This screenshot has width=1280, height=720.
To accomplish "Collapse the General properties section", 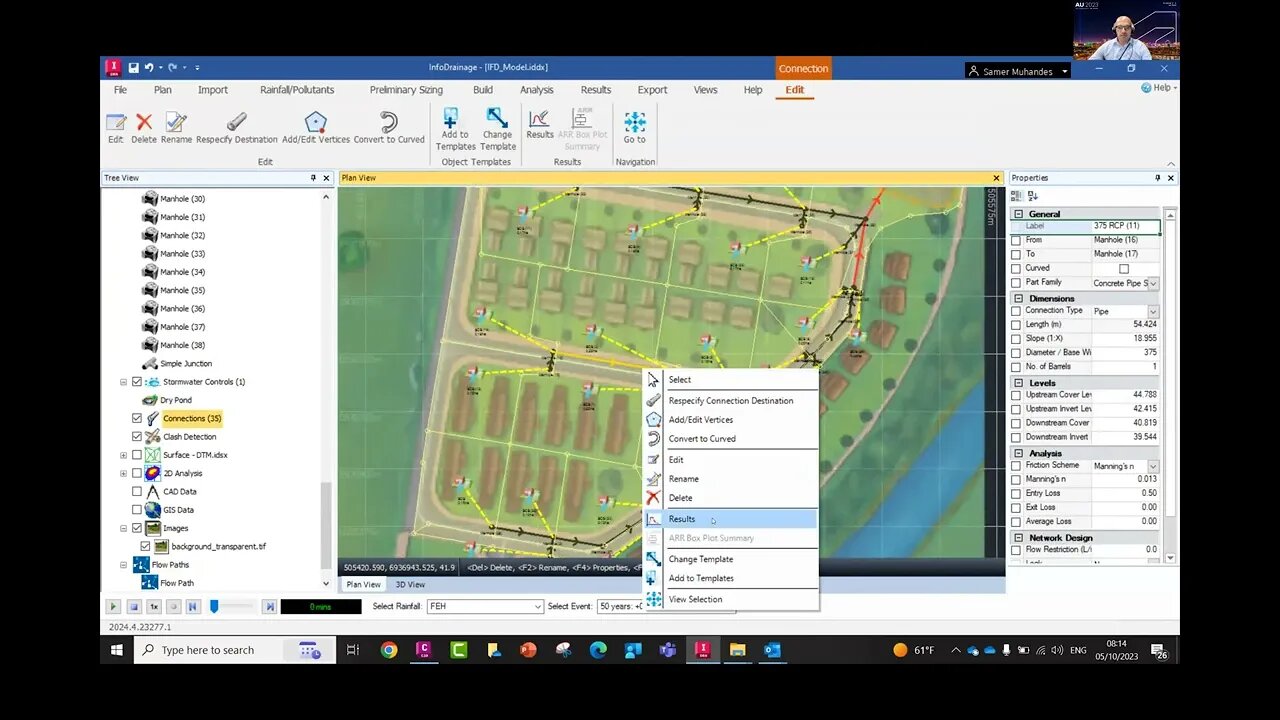I will (1018, 214).
